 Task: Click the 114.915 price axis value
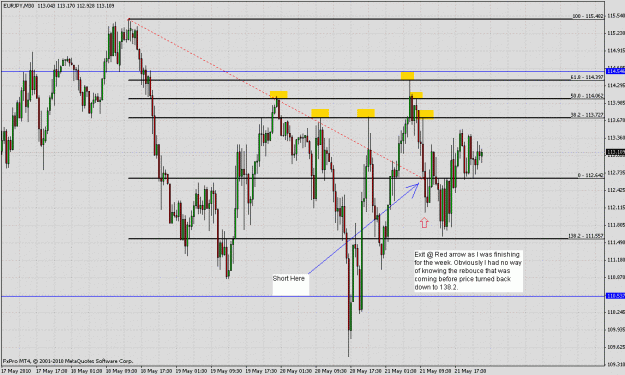pos(616,51)
